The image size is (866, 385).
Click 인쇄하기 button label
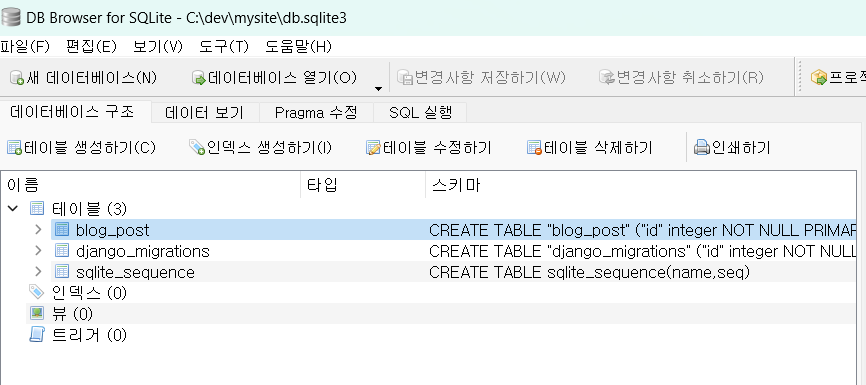[740, 147]
